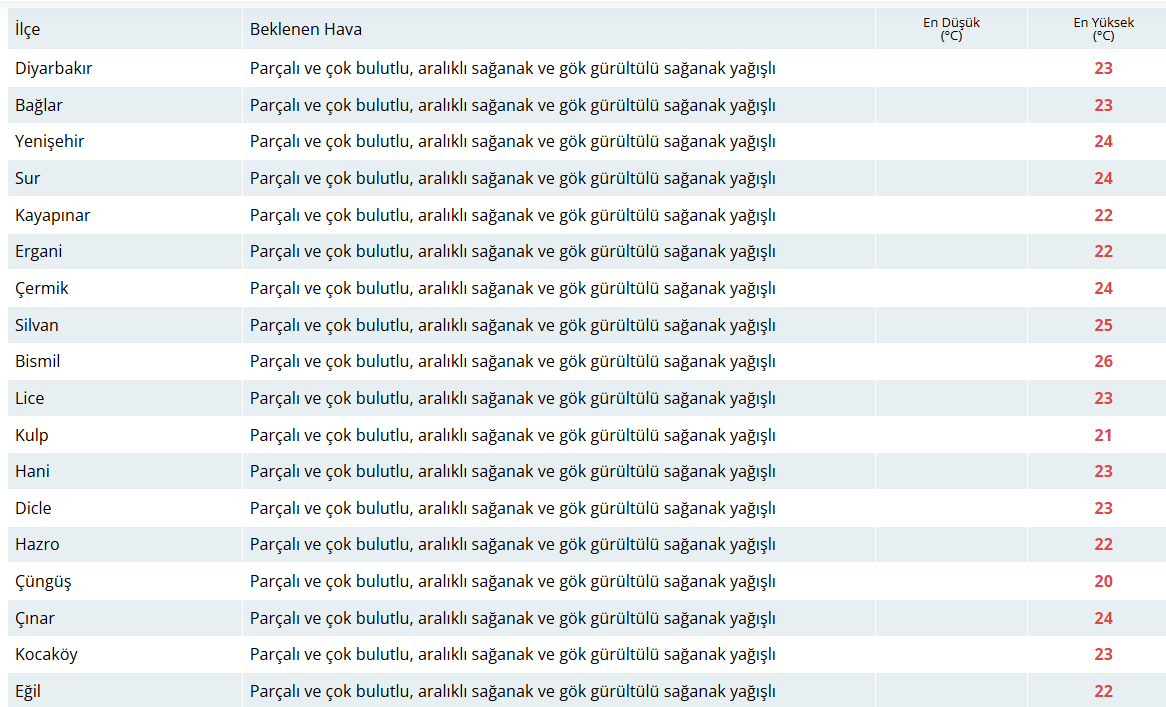
Task: Click the weather description for Dicle
Action: pyautogui.click(x=512, y=509)
